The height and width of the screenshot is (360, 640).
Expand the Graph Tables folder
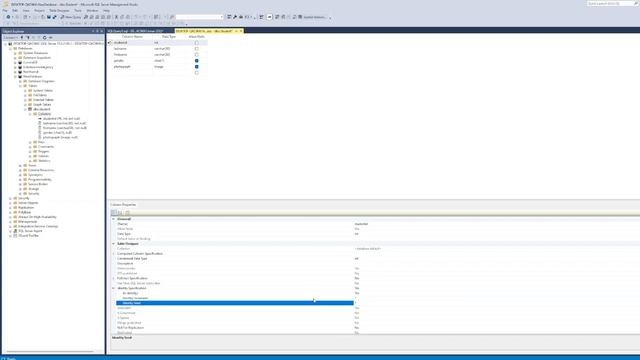(x=25, y=104)
